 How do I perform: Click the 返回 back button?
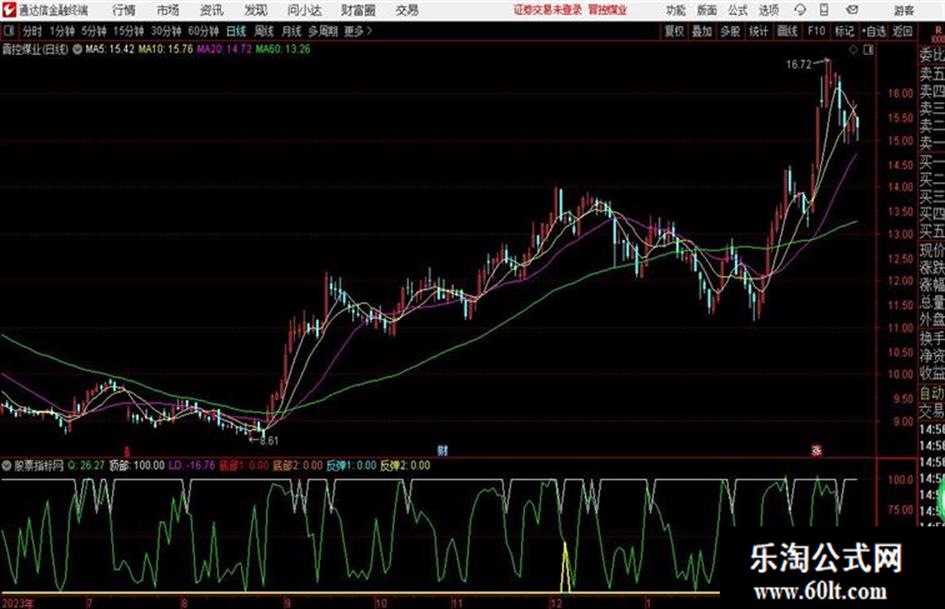902,31
